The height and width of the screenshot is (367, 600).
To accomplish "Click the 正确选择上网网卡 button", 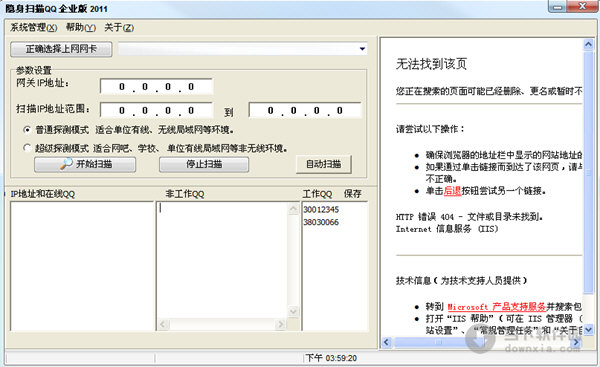I will click(x=61, y=49).
